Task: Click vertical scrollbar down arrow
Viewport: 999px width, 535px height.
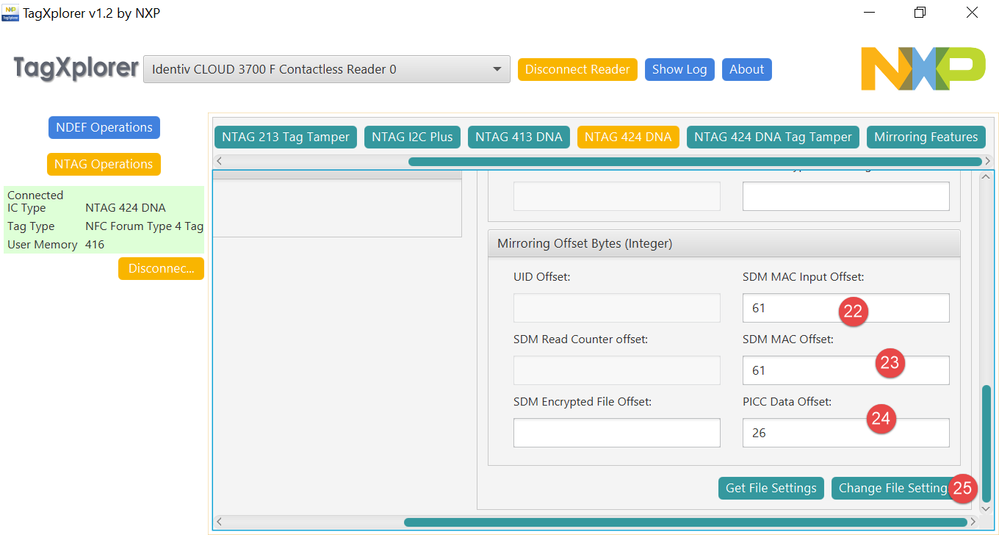Action: (986, 509)
